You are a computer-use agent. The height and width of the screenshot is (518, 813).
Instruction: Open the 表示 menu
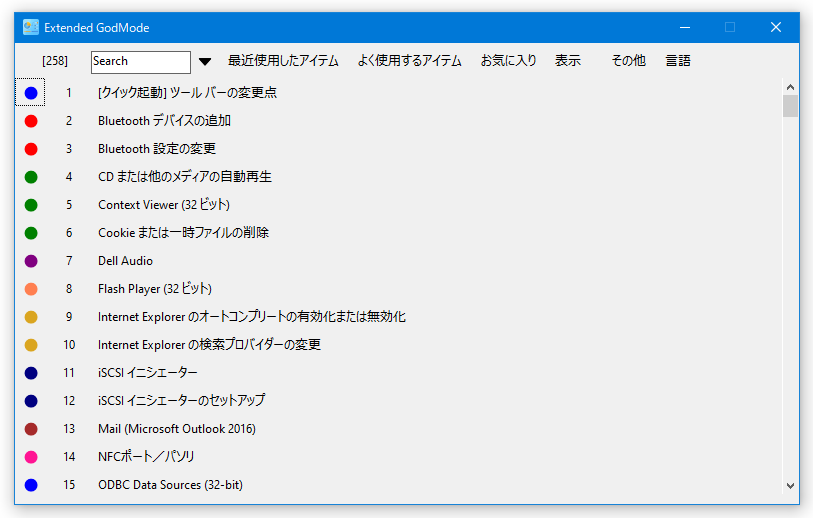[568, 61]
